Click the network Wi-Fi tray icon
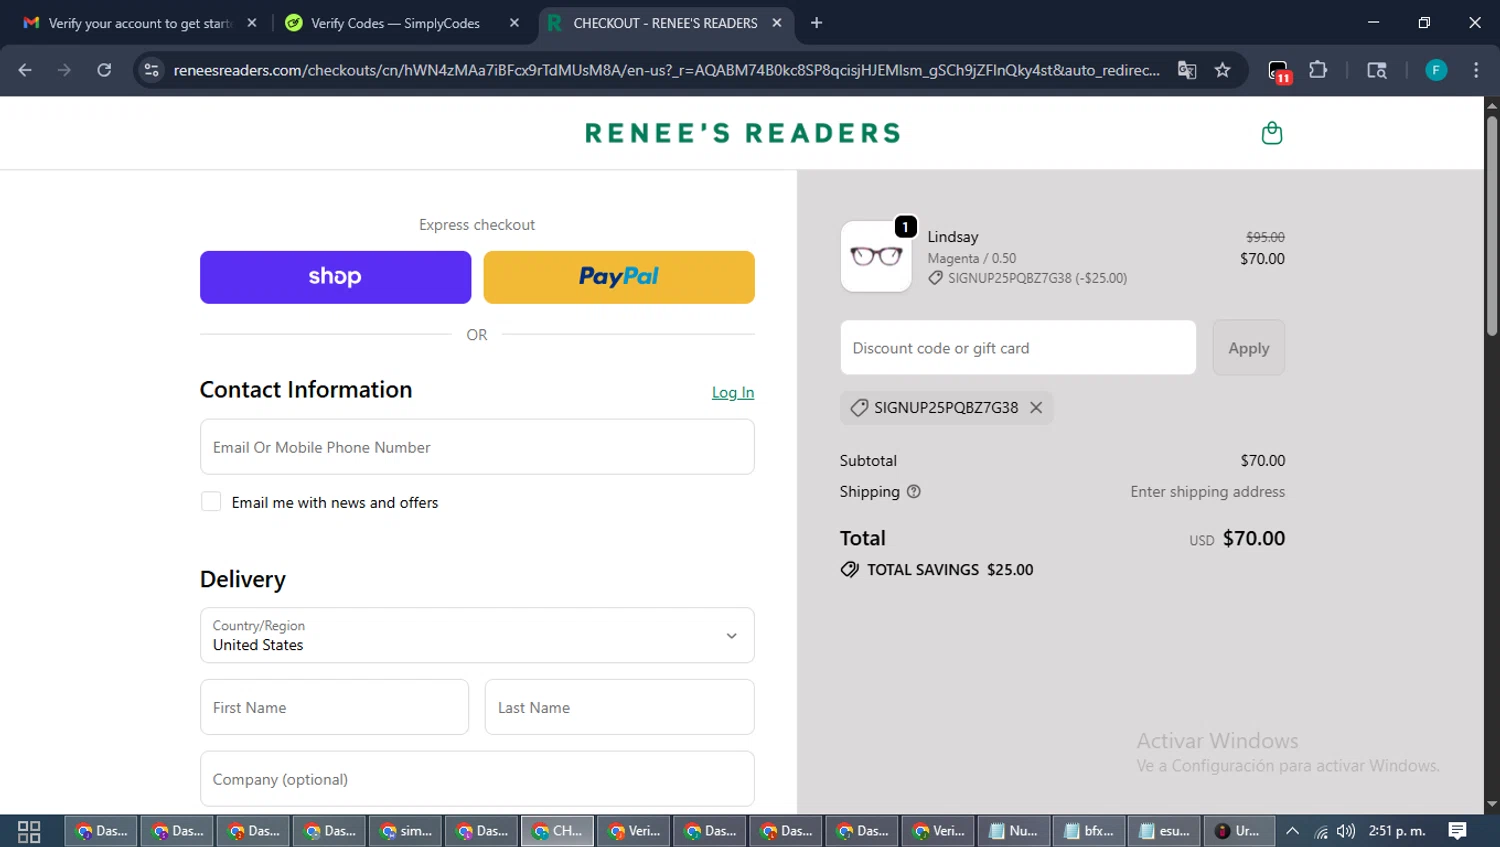 tap(1320, 831)
